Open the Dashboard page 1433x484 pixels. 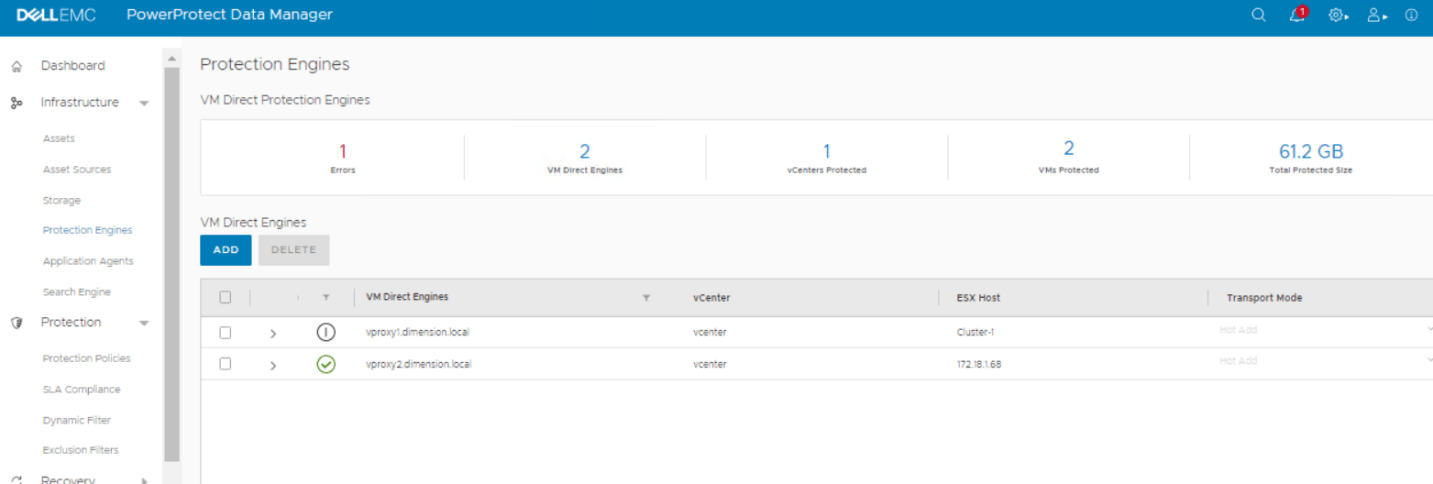point(72,66)
